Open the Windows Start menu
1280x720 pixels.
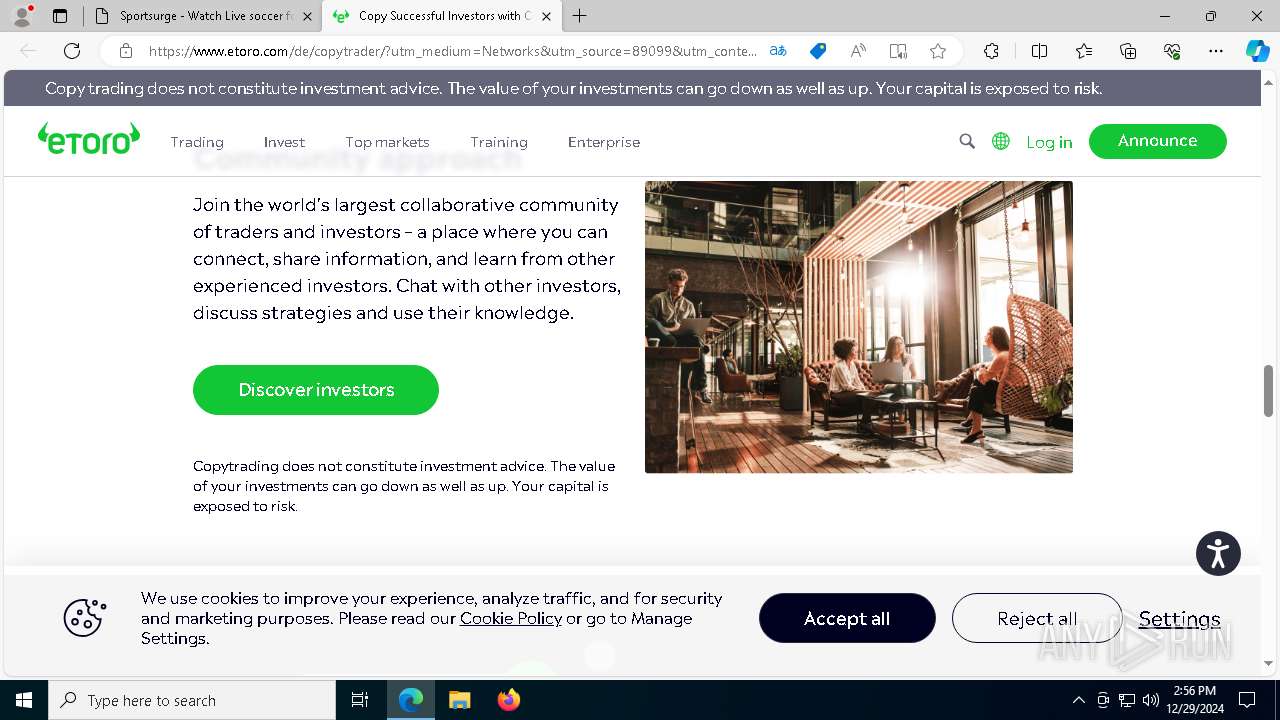23,700
